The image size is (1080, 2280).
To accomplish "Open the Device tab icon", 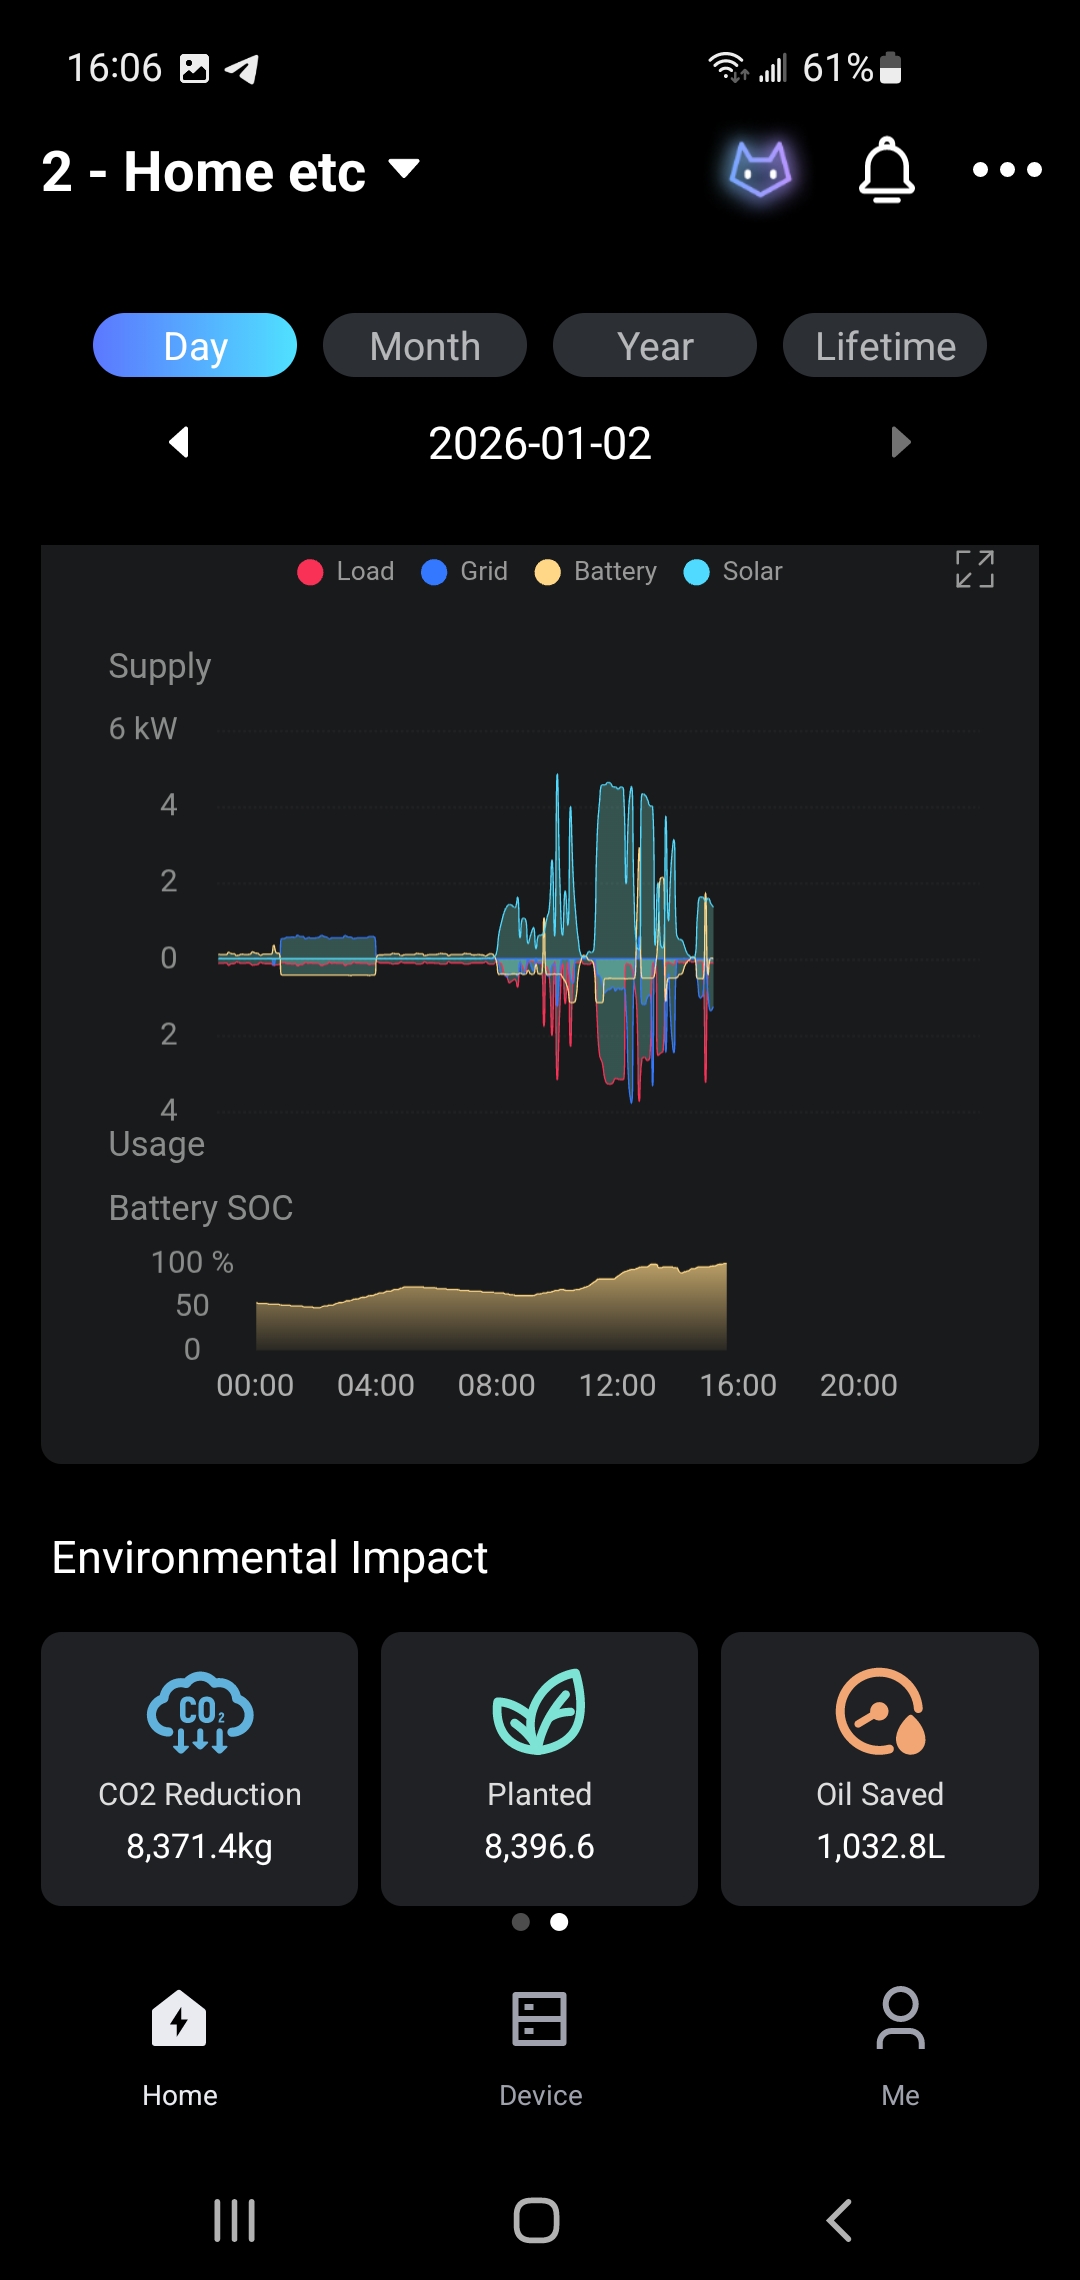I will tap(540, 2019).
